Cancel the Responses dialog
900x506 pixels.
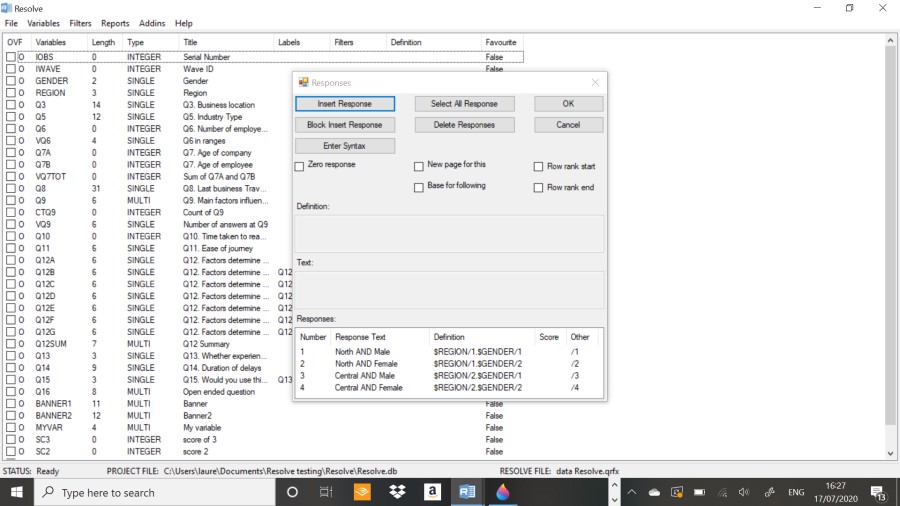(x=568, y=125)
